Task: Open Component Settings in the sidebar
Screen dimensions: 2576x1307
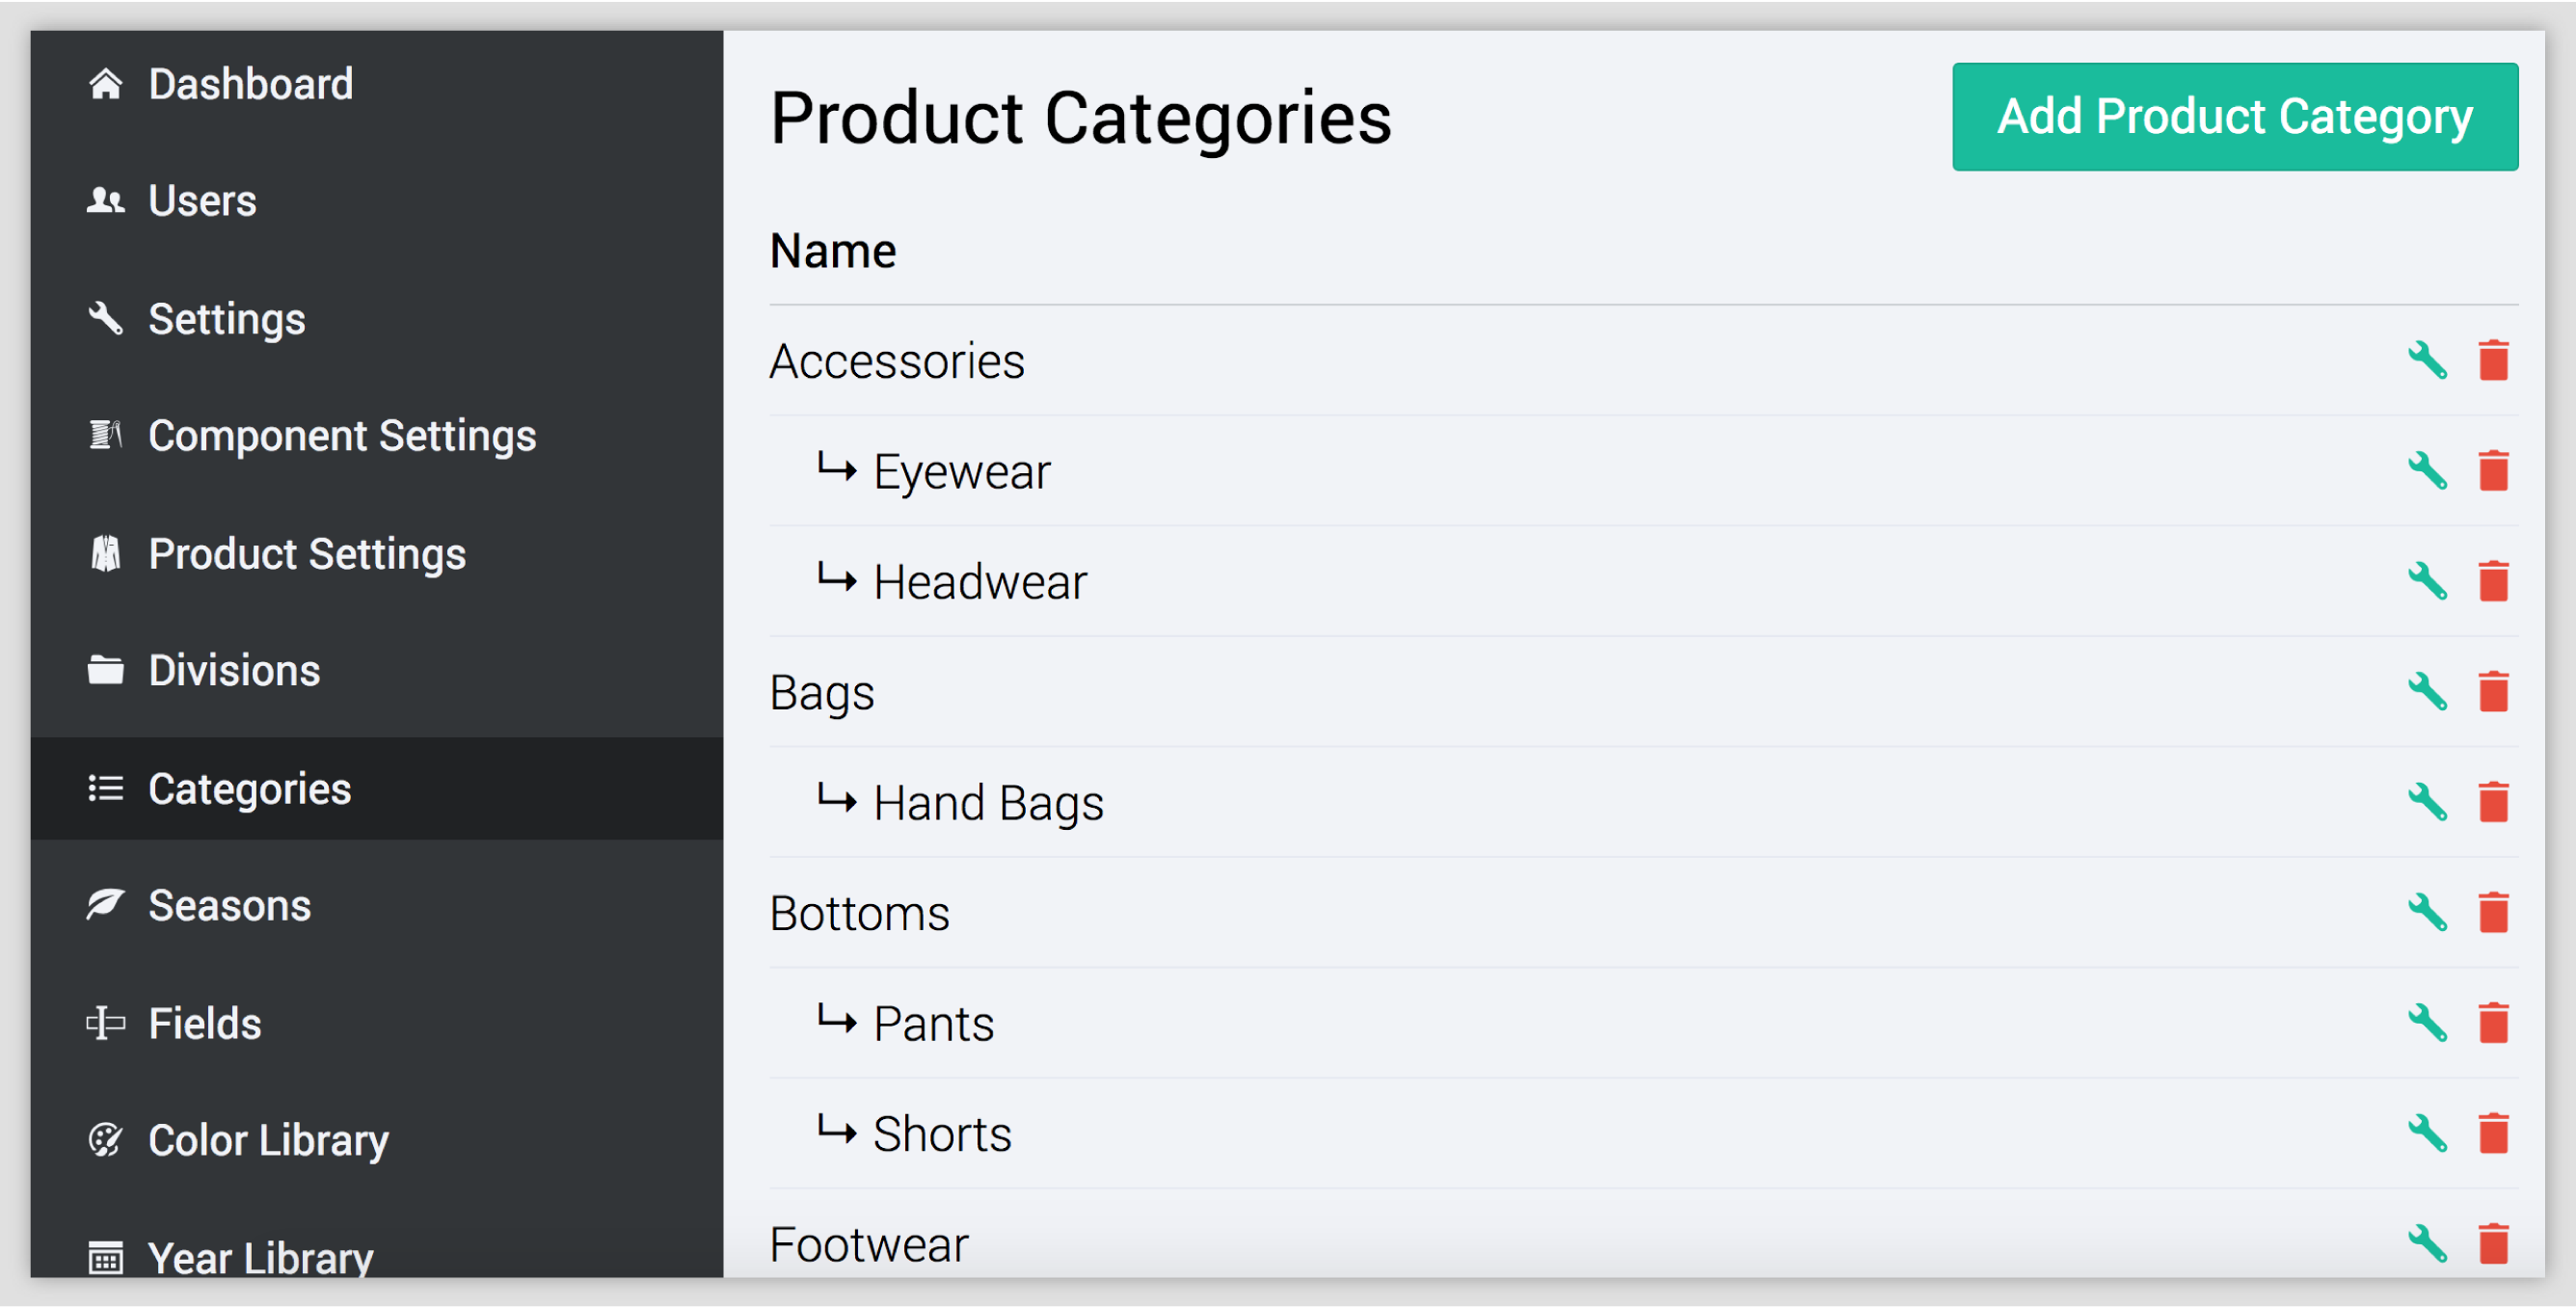Action: coord(342,436)
